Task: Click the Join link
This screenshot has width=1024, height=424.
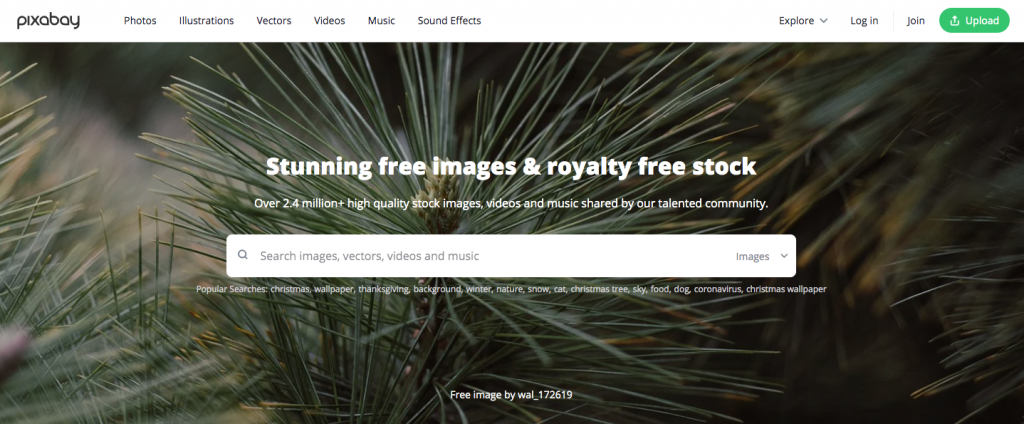Action: pos(916,21)
